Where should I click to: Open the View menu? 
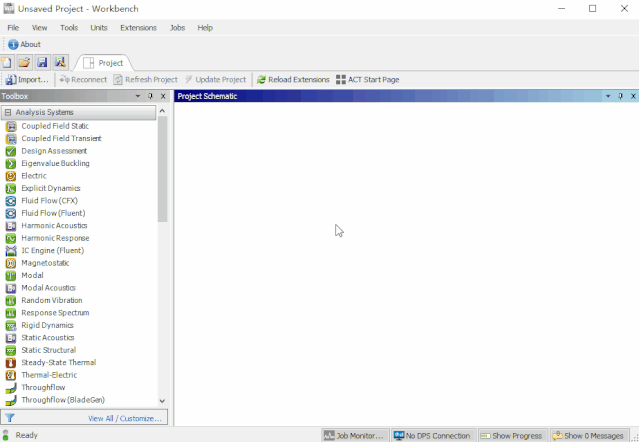40,28
